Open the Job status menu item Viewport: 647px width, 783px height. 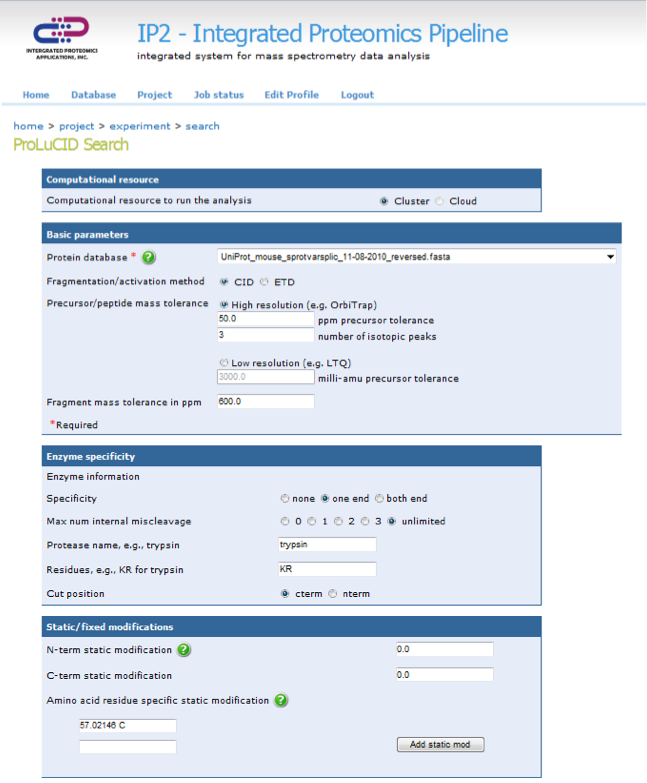coord(219,95)
